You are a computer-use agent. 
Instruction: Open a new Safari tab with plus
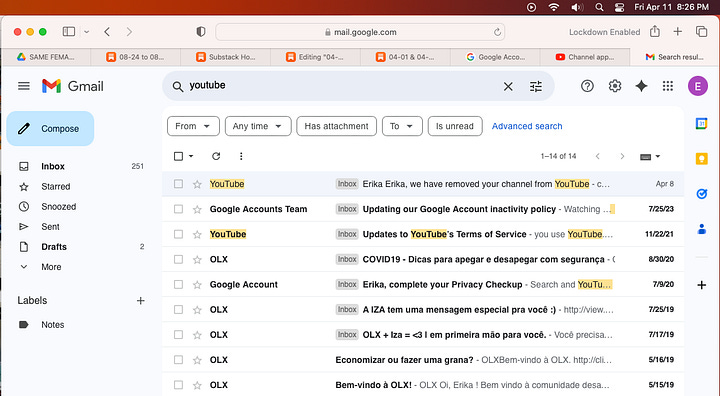point(678,31)
